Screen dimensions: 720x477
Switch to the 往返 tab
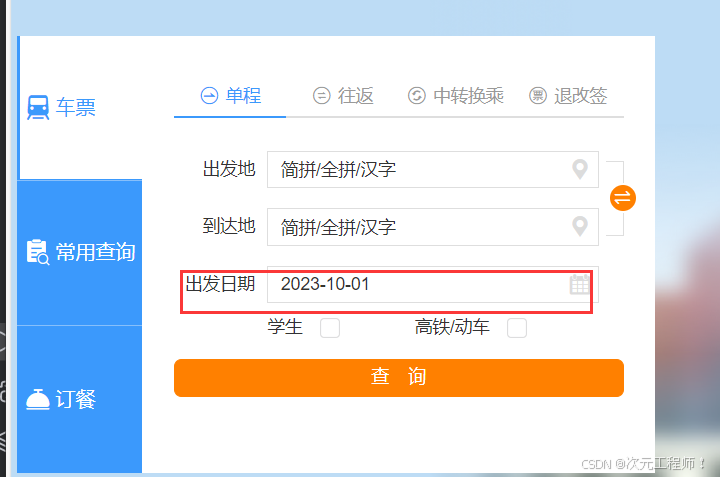coord(343,96)
